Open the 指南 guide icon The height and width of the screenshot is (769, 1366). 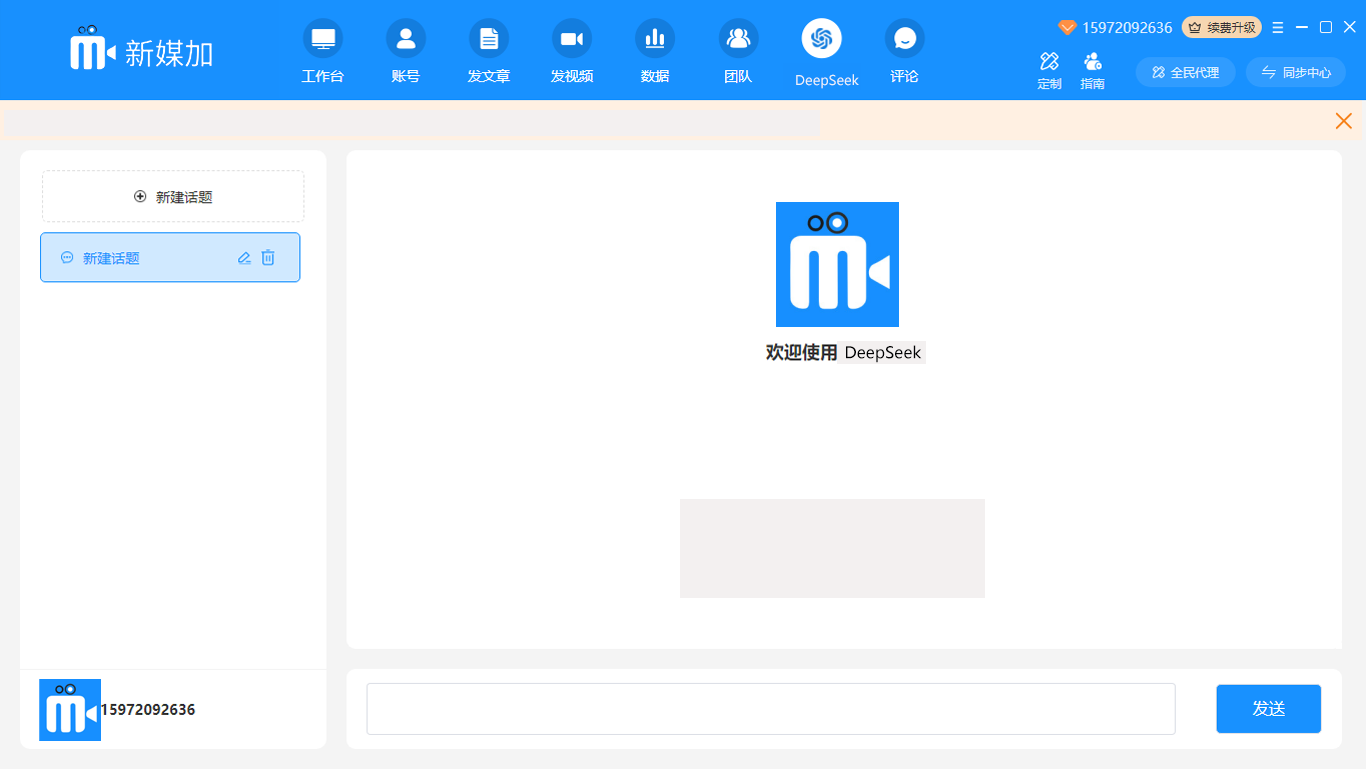tap(1092, 62)
